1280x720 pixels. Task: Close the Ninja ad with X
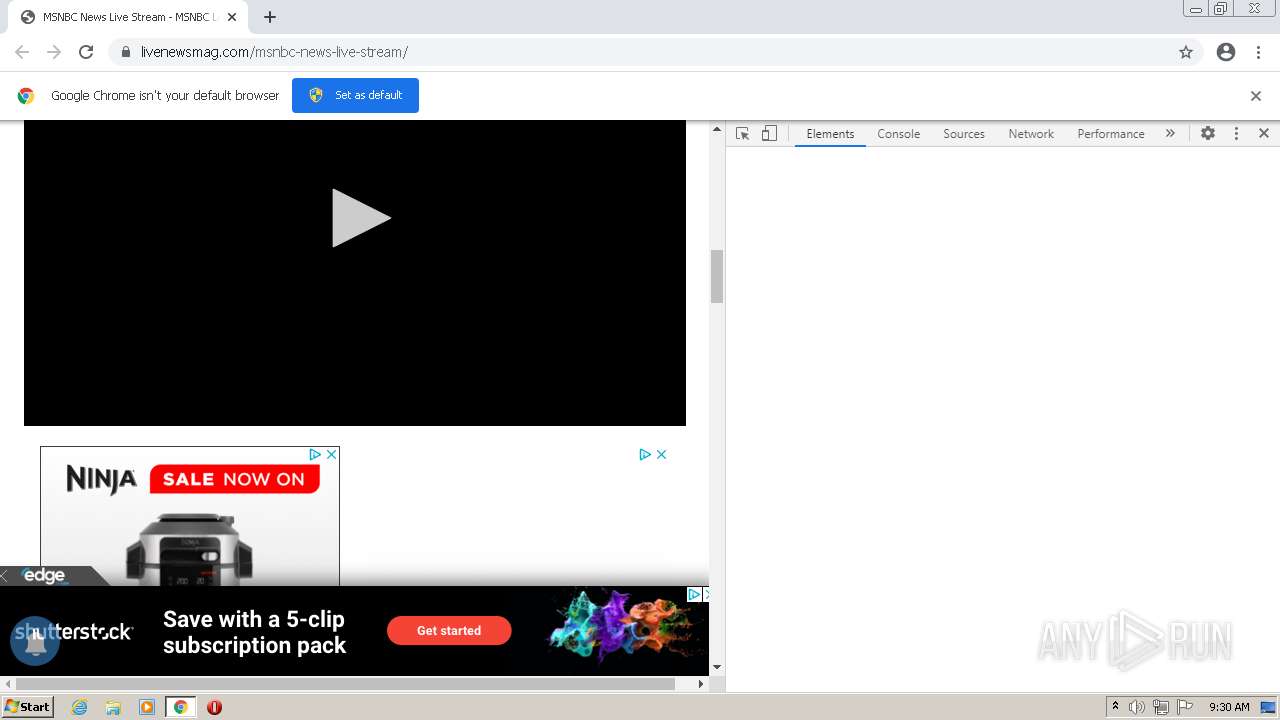click(x=332, y=454)
